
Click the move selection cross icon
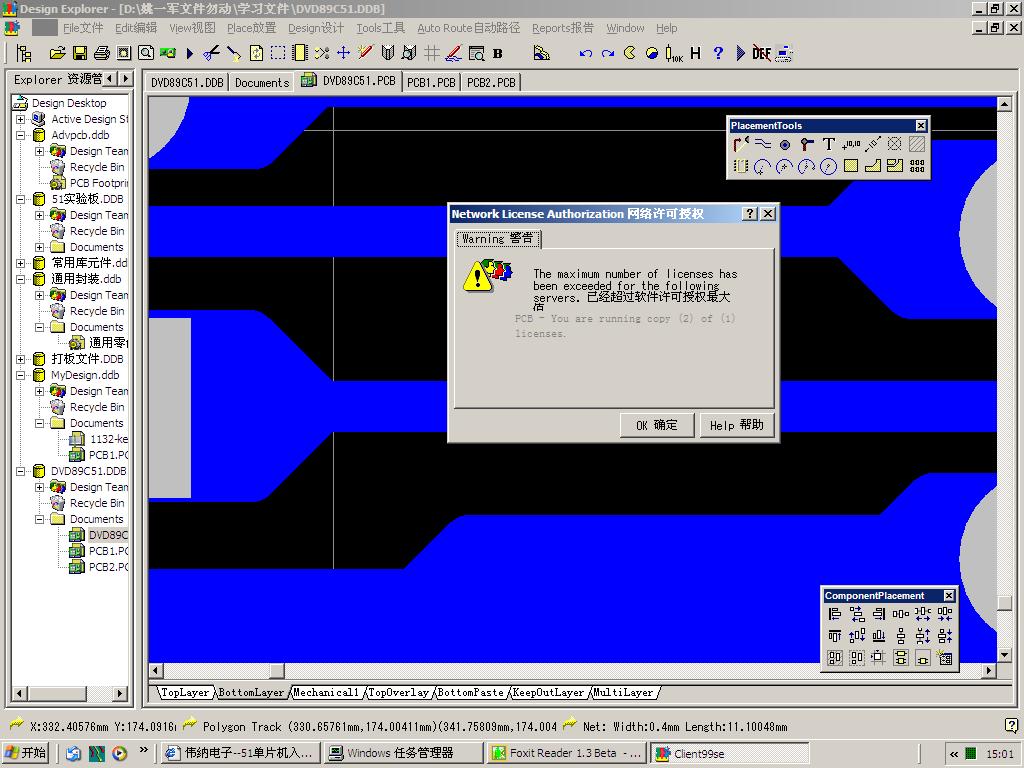coord(344,54)
